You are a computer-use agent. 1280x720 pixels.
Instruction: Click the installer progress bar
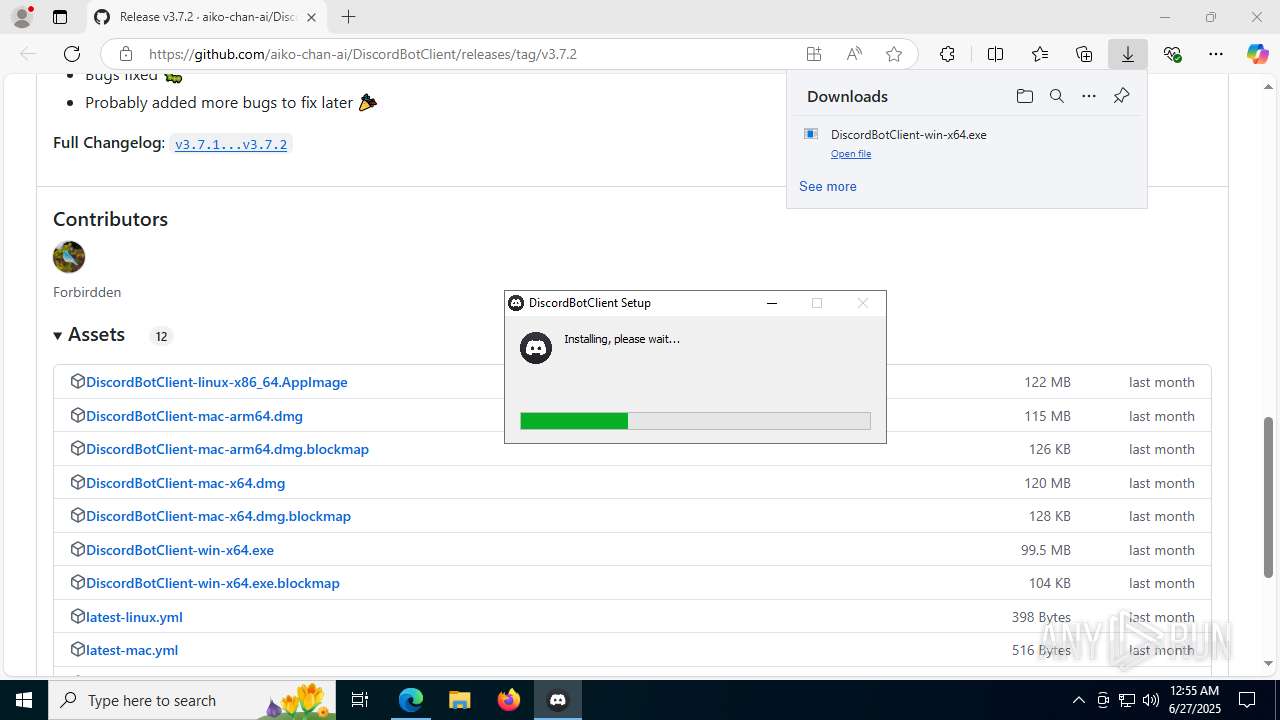coord(695,421)
